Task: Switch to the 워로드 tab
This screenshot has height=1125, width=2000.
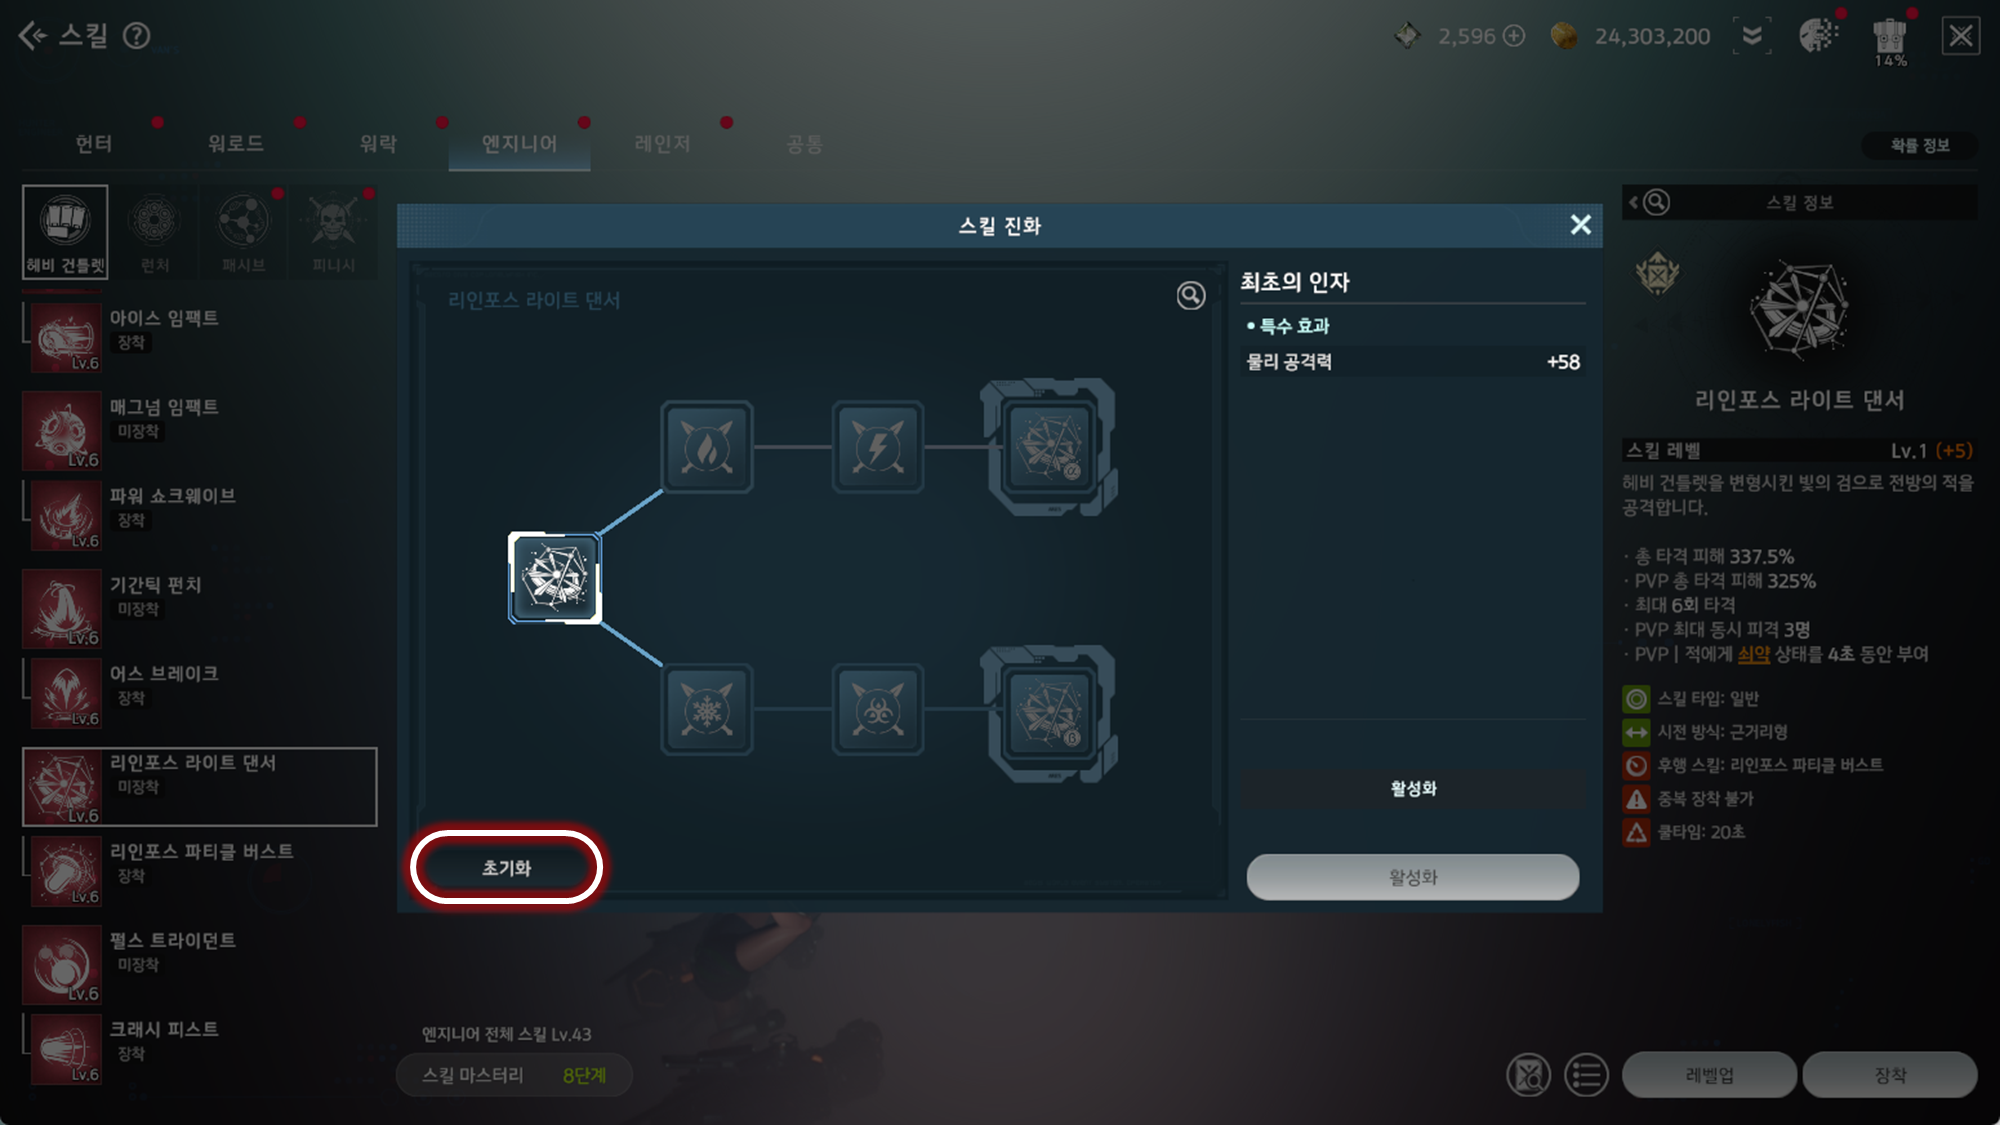Action: (235, 144)
